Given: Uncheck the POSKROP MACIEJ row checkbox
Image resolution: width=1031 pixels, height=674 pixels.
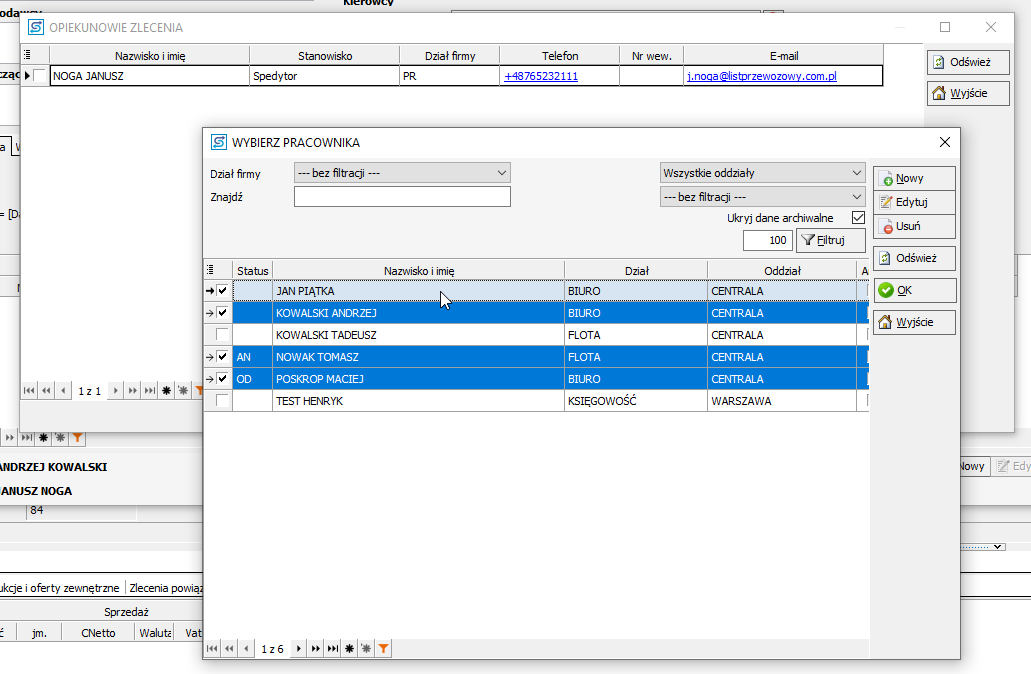Looking at the screenshot, I should pos(222,379).
